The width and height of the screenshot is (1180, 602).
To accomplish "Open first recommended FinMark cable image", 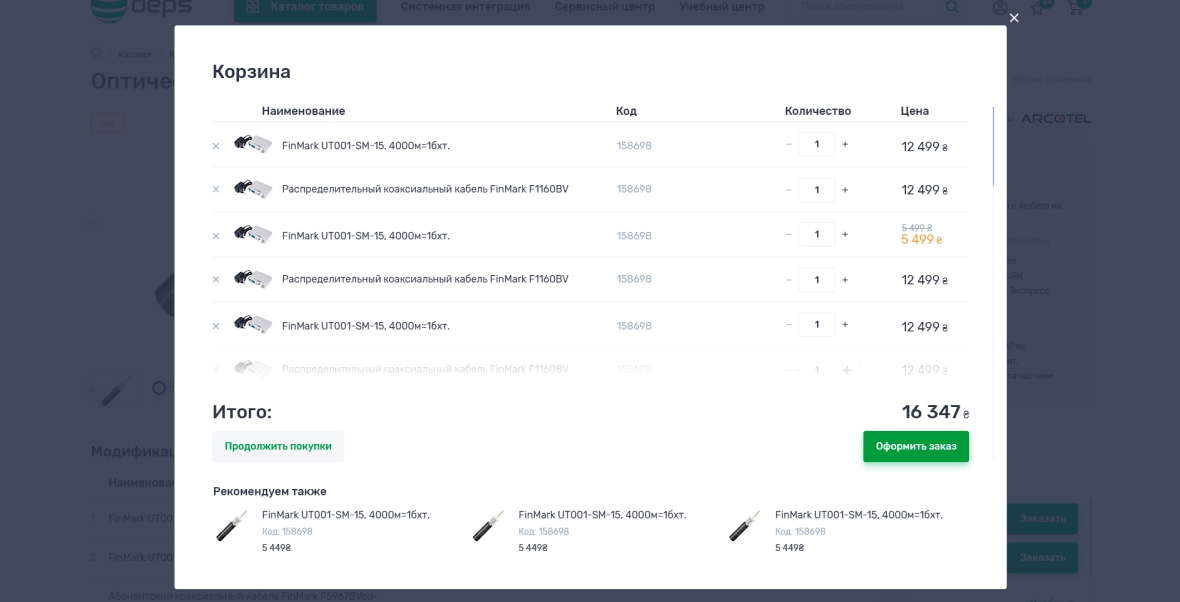I will (x=232, y=526).
